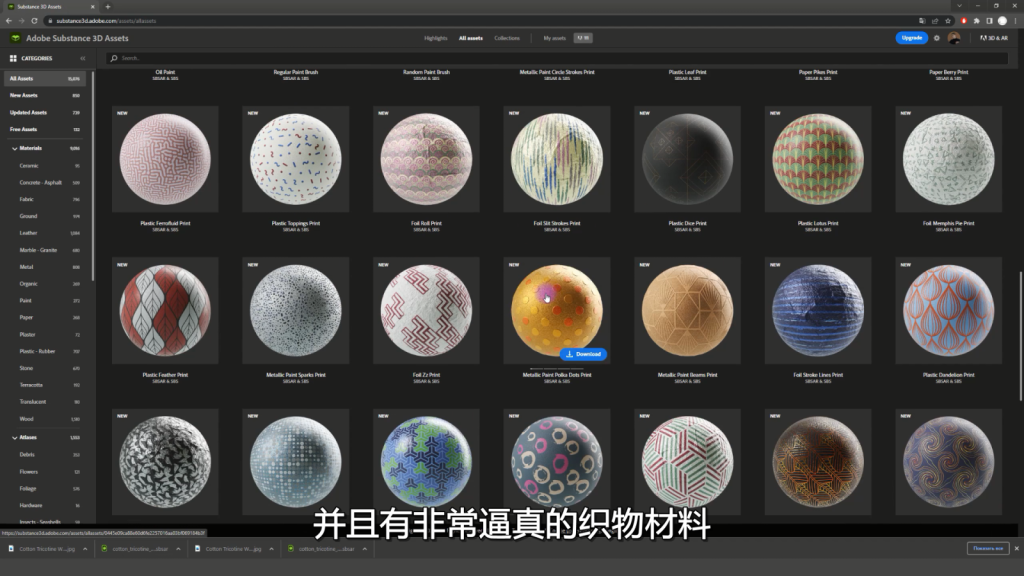Collapse the Categories sidebar with the double chevron
The image size is (1024, 576).
point(83,58)
